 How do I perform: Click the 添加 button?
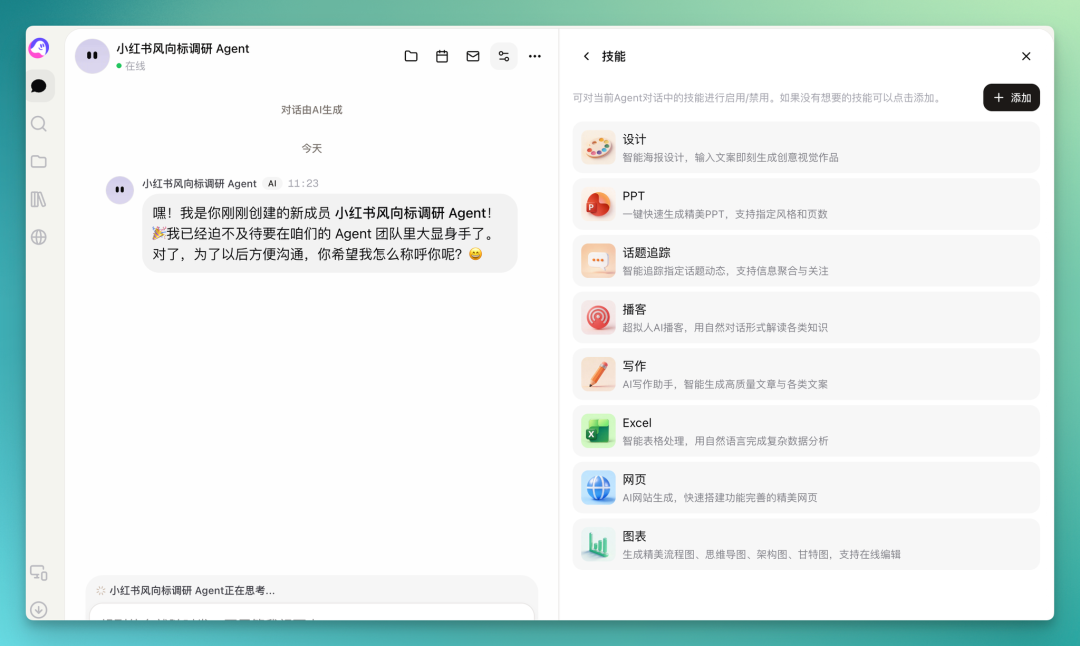[1011, 98]
